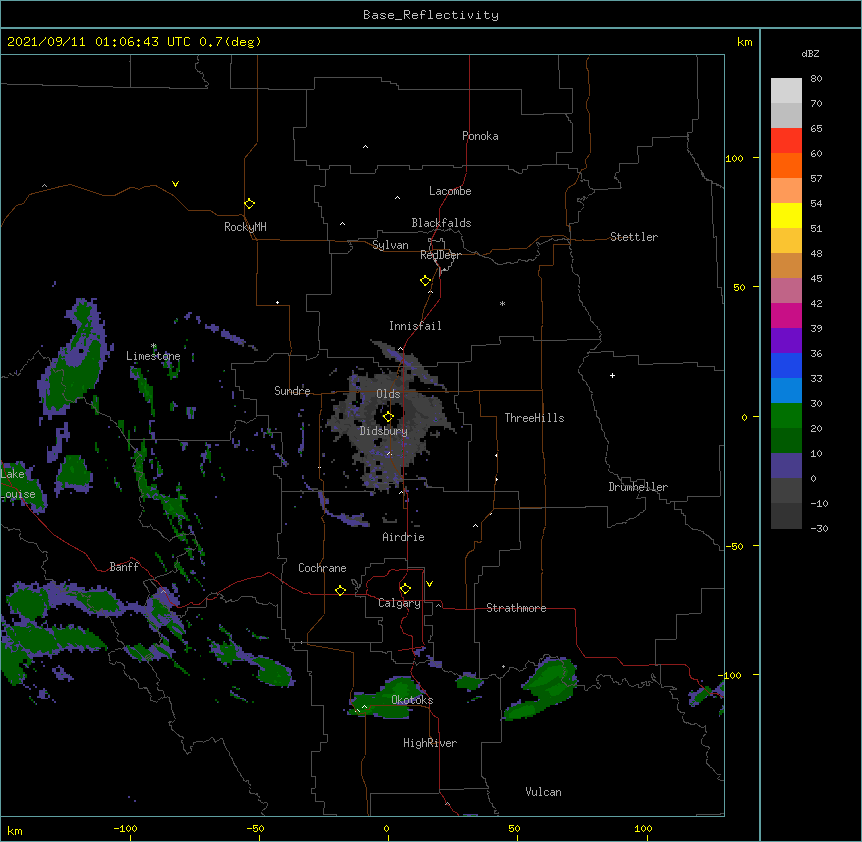Click the Sylvan city label
The height and width of the screenshot is (842, 862).
coord(390,245)
